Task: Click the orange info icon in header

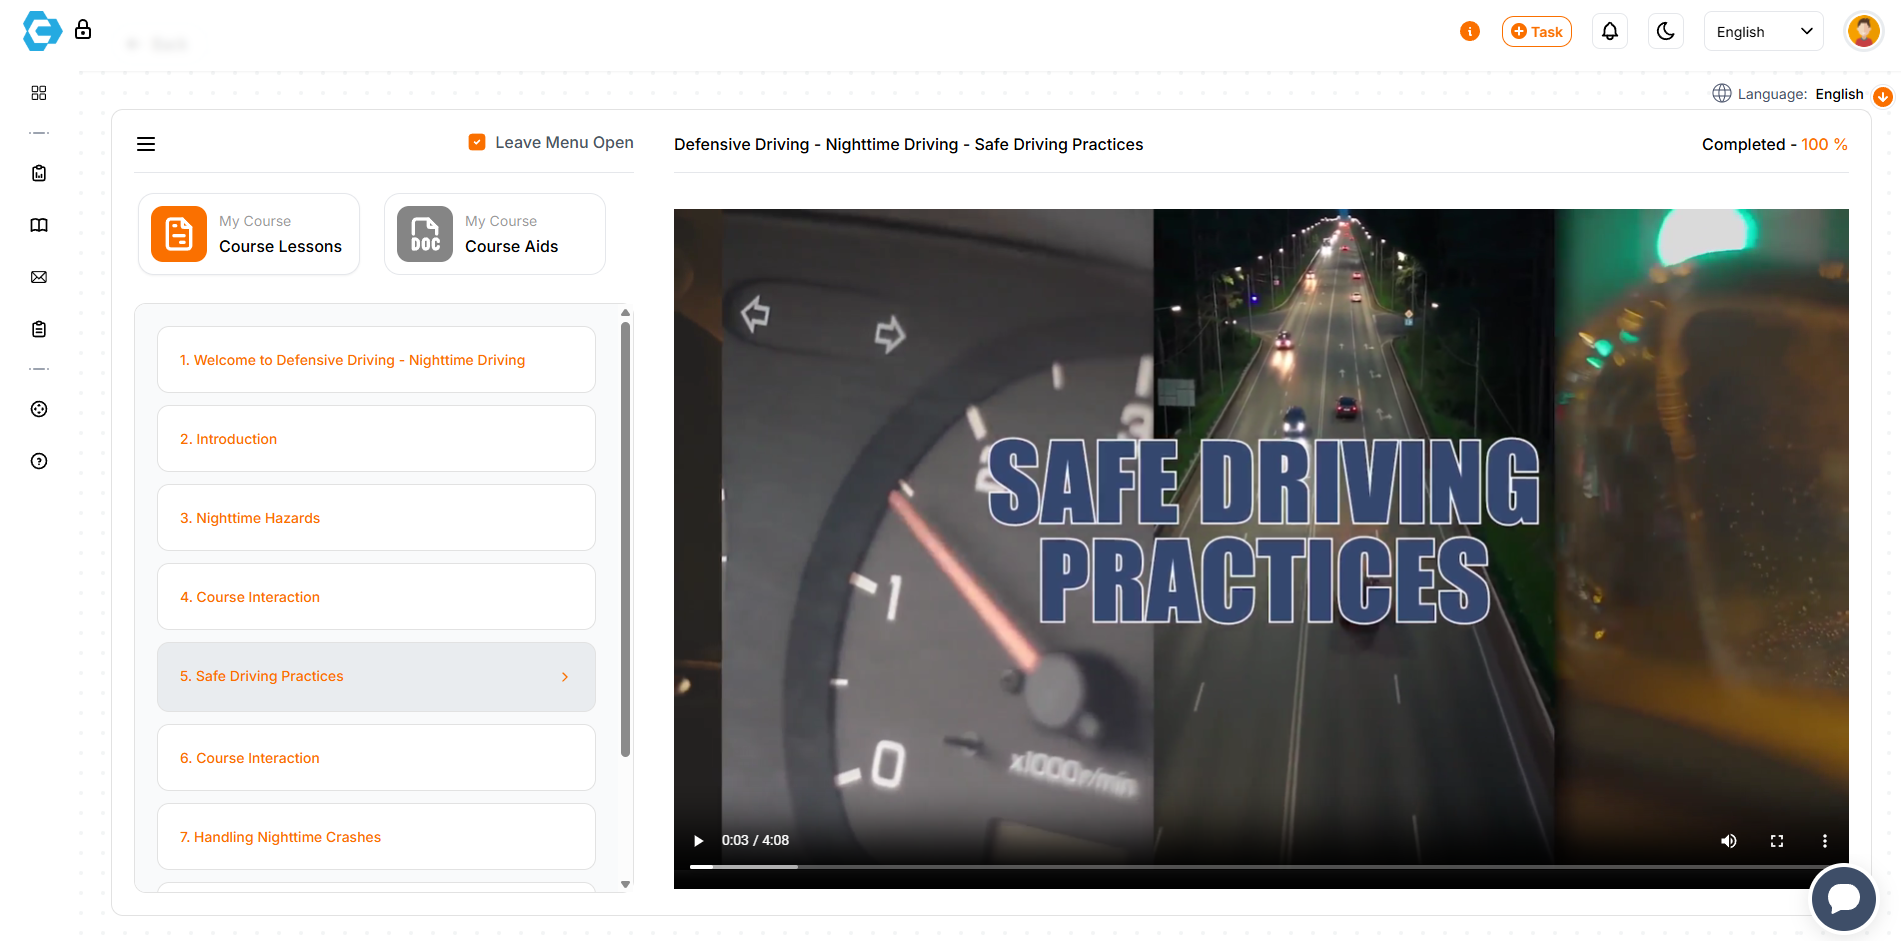Action: point(1469,32)
